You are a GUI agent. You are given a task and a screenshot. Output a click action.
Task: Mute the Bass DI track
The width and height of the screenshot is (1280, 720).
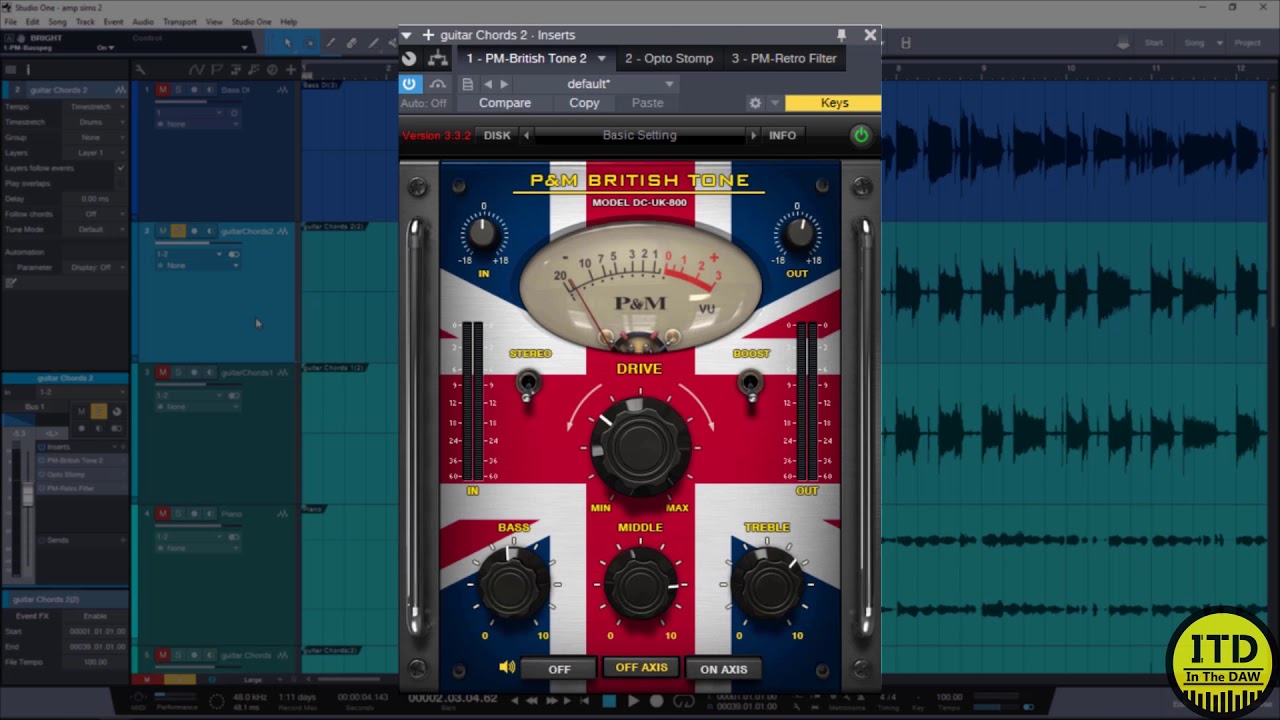tap(163, 90)
